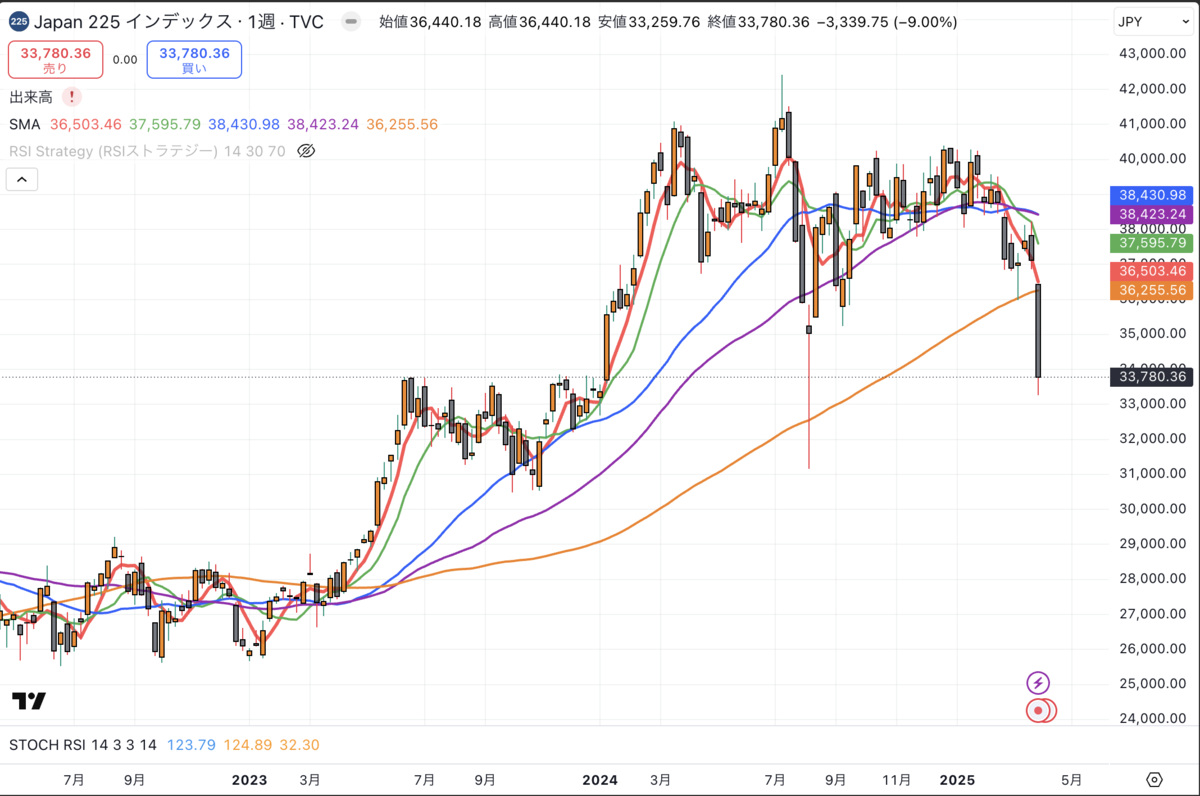Screen dimensions: 1200x796
Task: Click the red 売り sell button
Action: click(55, 60)
